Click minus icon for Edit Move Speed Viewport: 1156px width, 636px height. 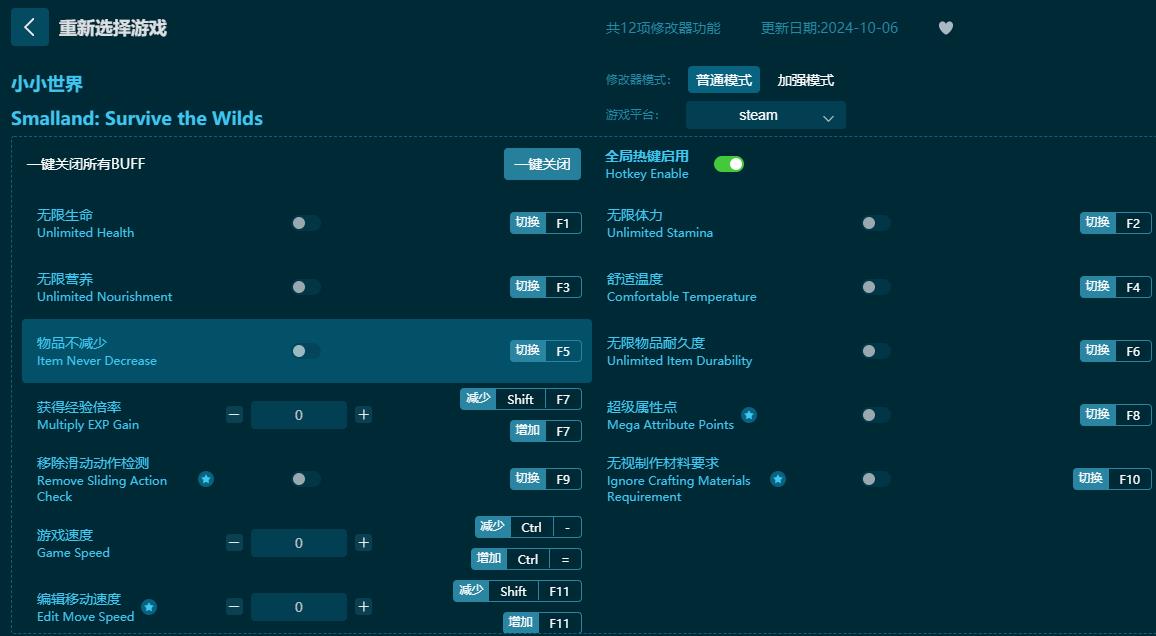pyautogui.click(x=234, y=606)
